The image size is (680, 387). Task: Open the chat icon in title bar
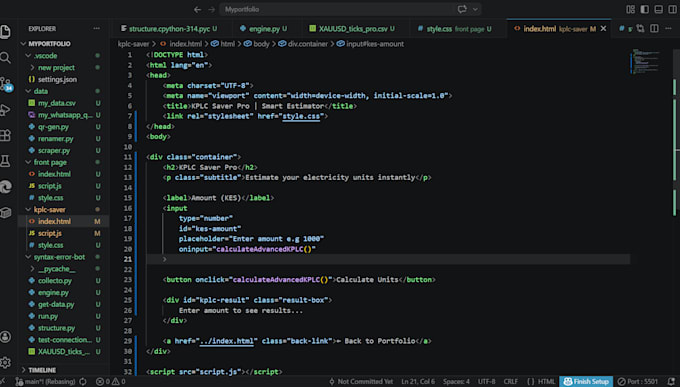click(x=462, y=9)
